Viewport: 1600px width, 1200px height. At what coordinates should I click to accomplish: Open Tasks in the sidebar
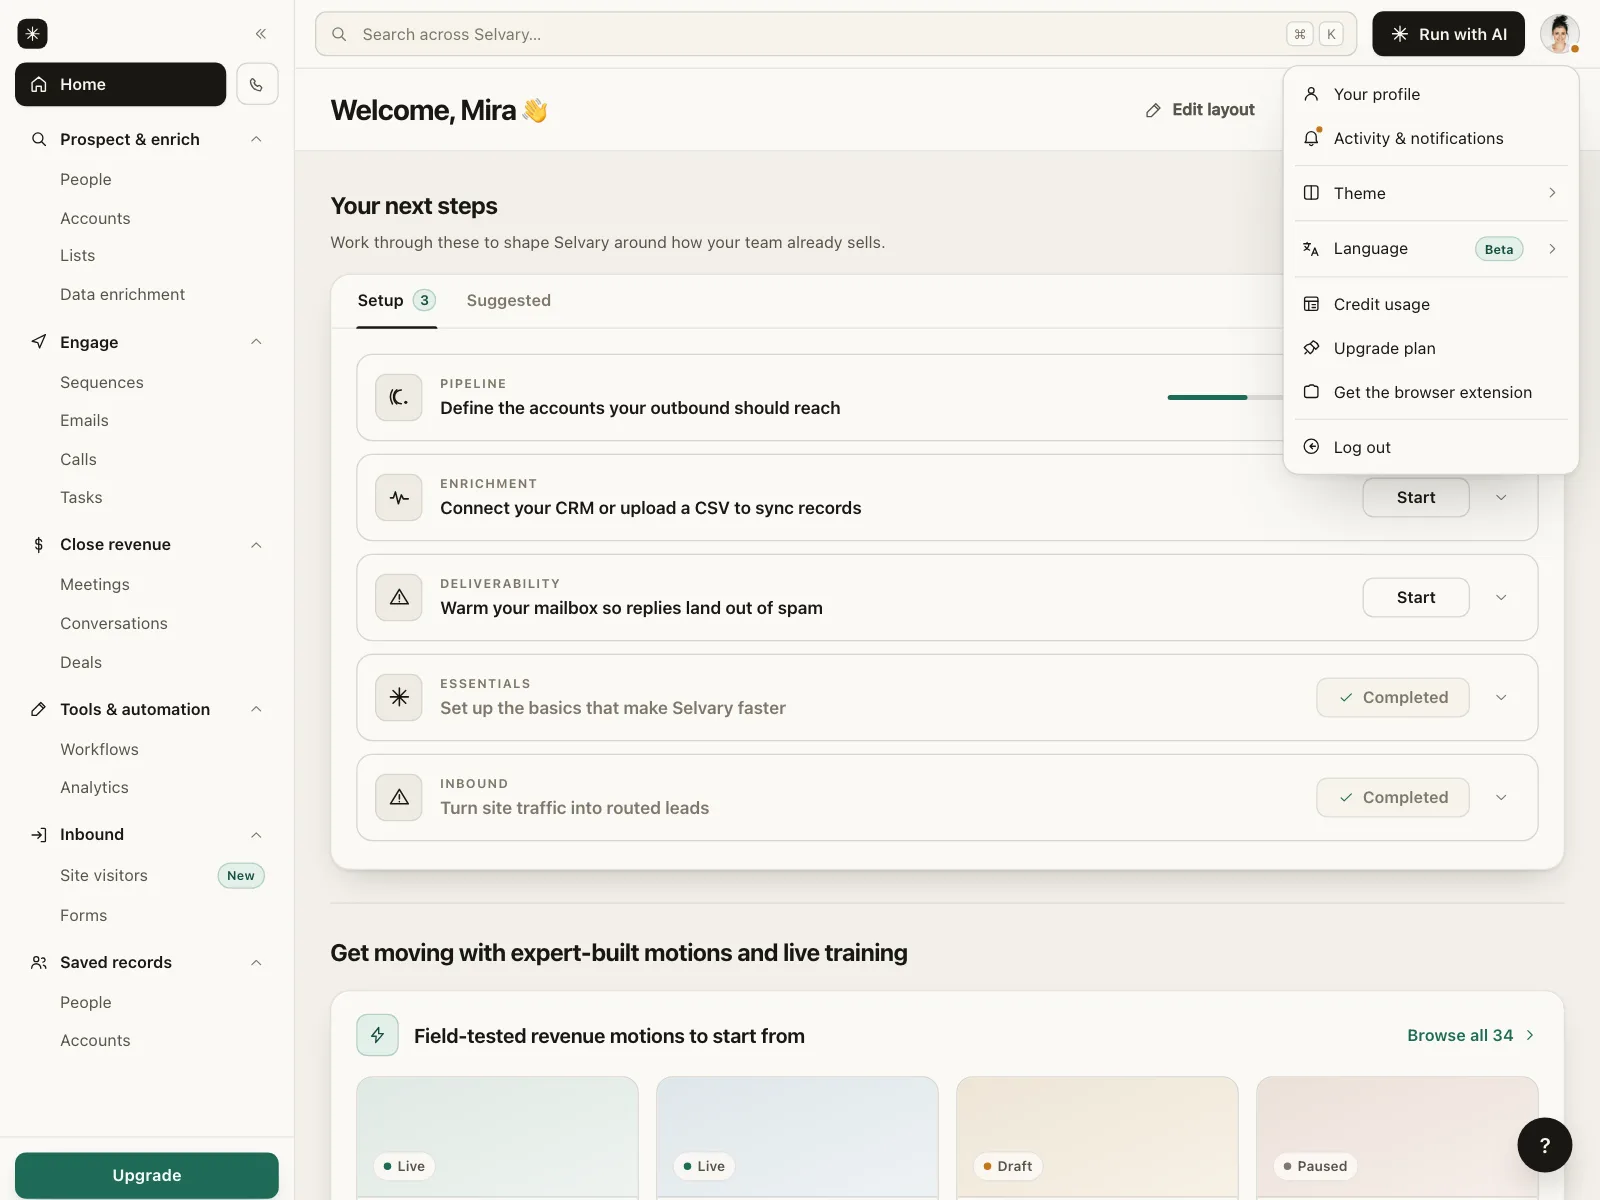(81, 497)
